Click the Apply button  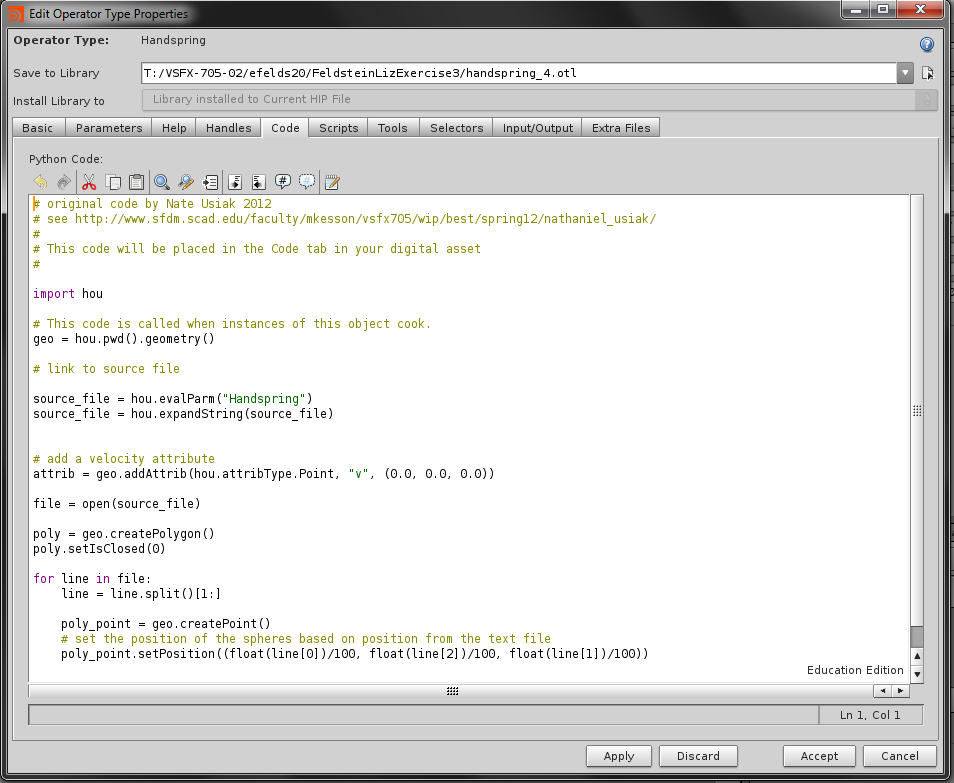618,756
